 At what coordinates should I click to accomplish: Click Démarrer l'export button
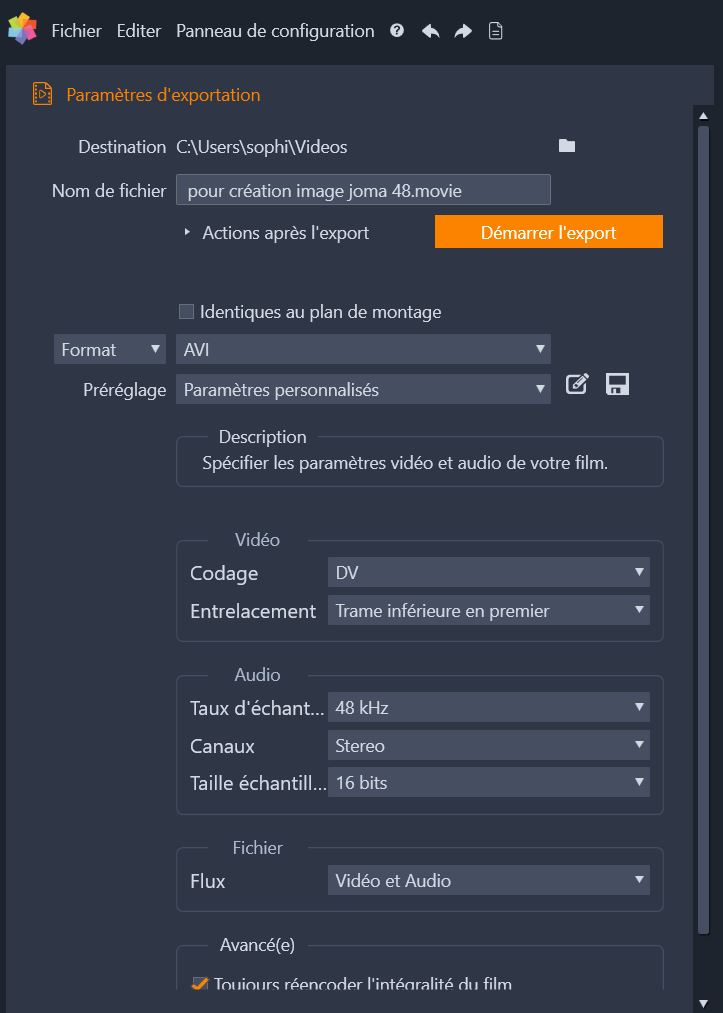click(548, 232)
